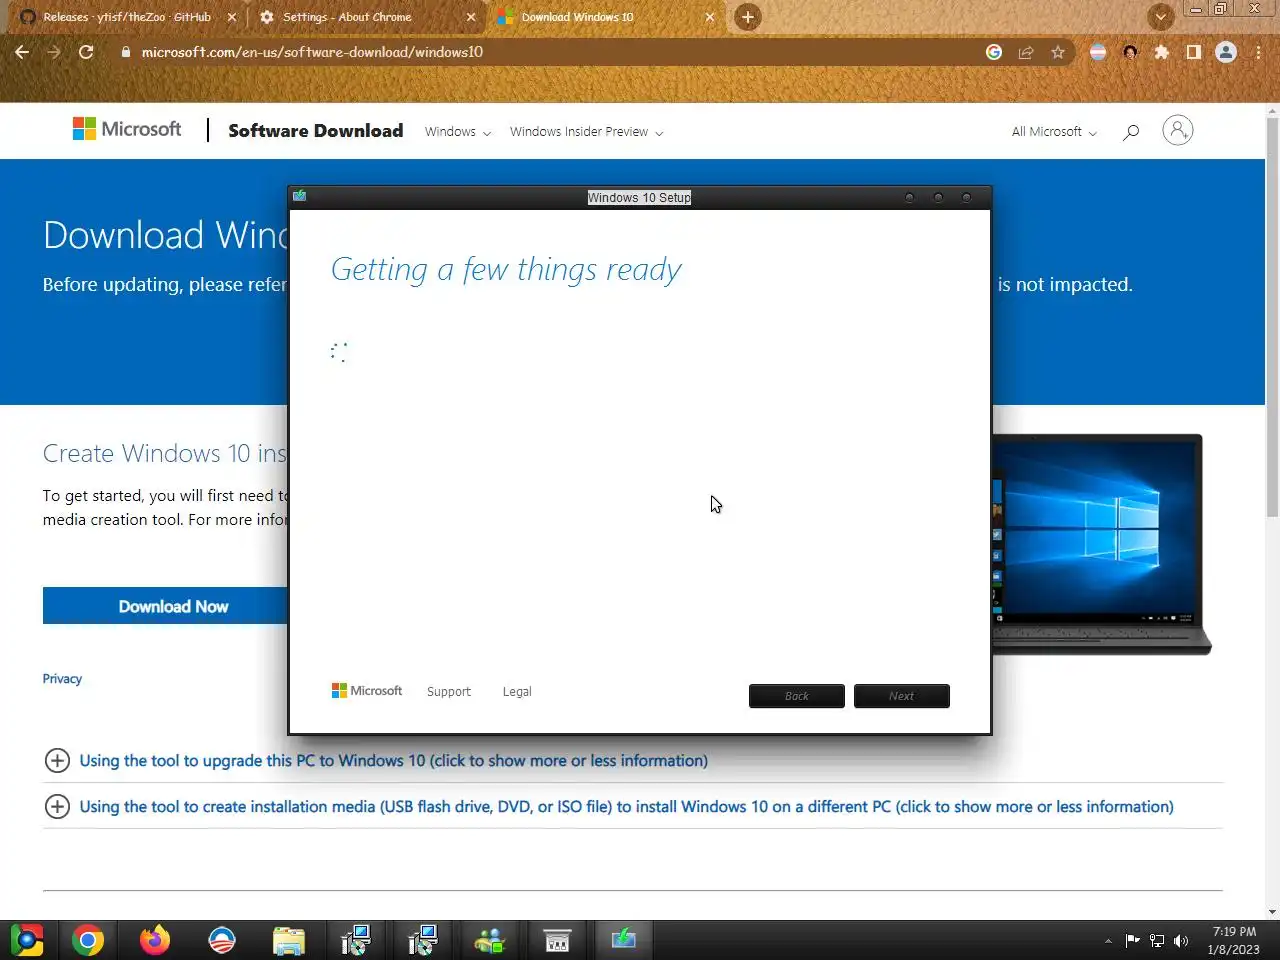Click the first installer disc taskbar icon
Screen dimensions: 1280x960
pyautogui.click(x=356, y=940)
